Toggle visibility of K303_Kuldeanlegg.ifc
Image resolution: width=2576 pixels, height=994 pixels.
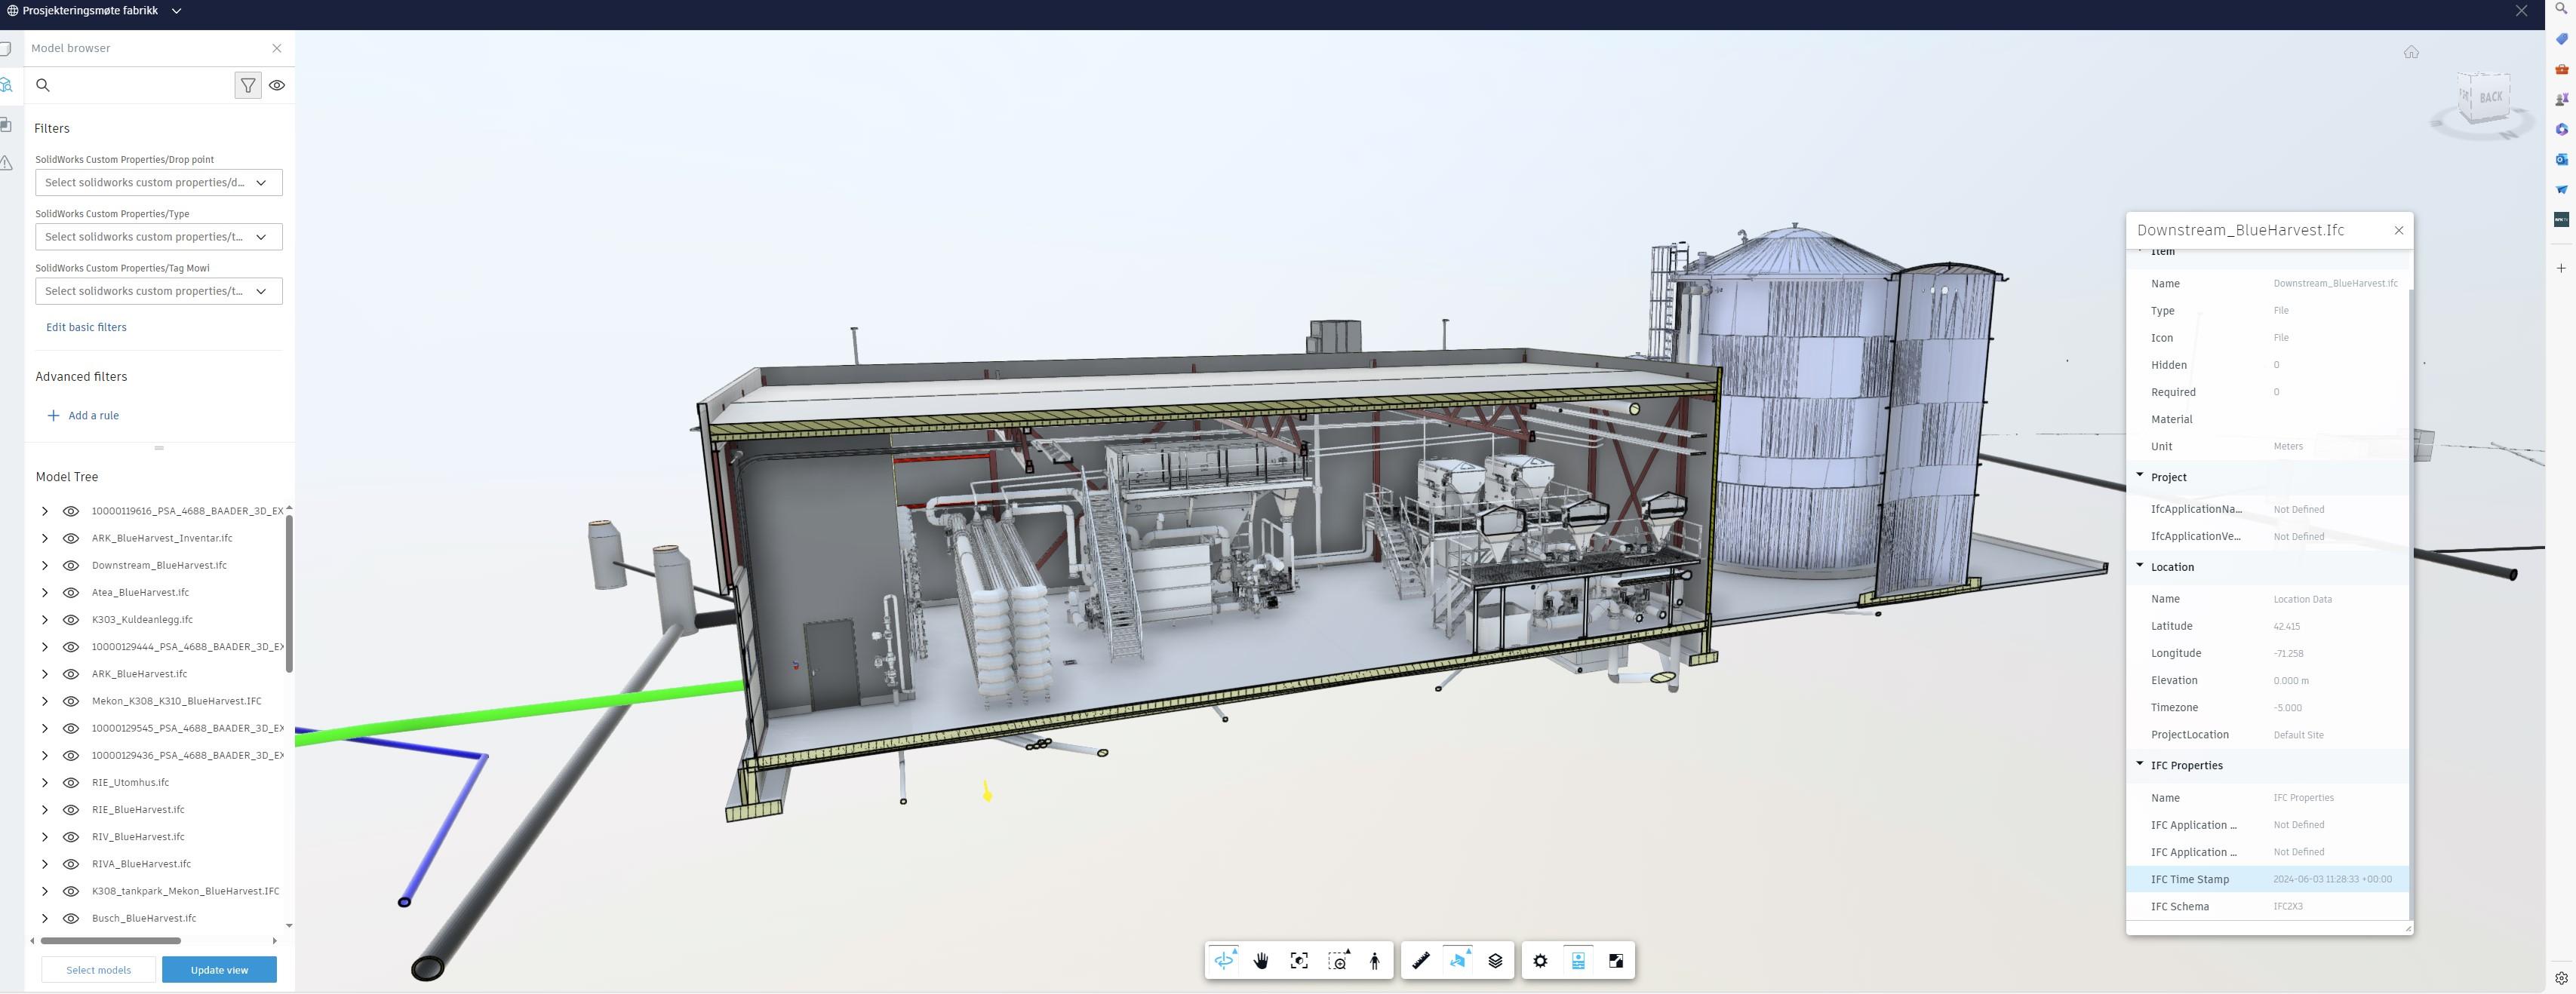(71, 620)
